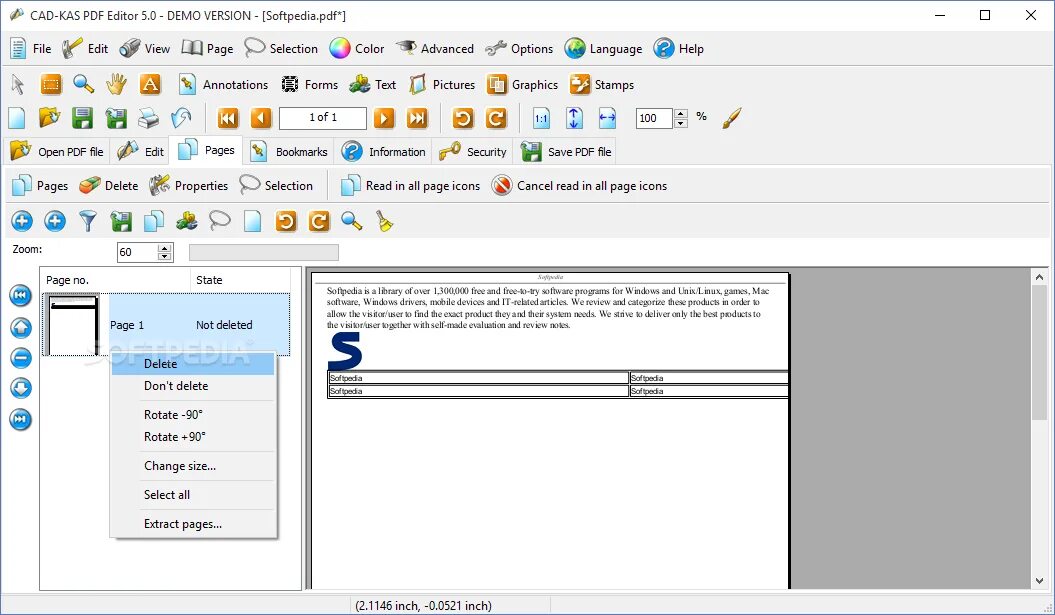Click the speech bubble icon in pages toolbar
The image size is (1055, 615).
(219, 221)
